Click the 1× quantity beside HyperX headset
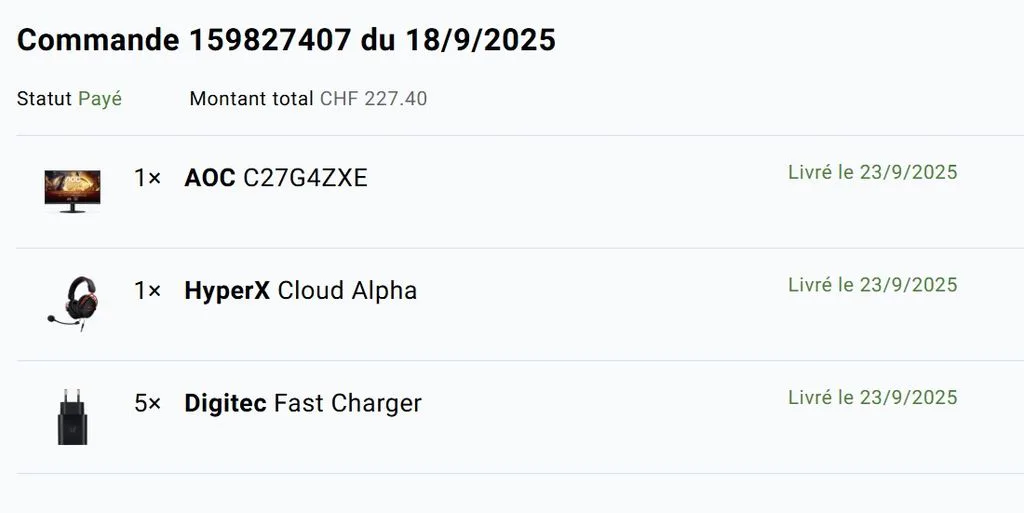The width and height of the screenshot is (1024, 513). pos(148,290)
